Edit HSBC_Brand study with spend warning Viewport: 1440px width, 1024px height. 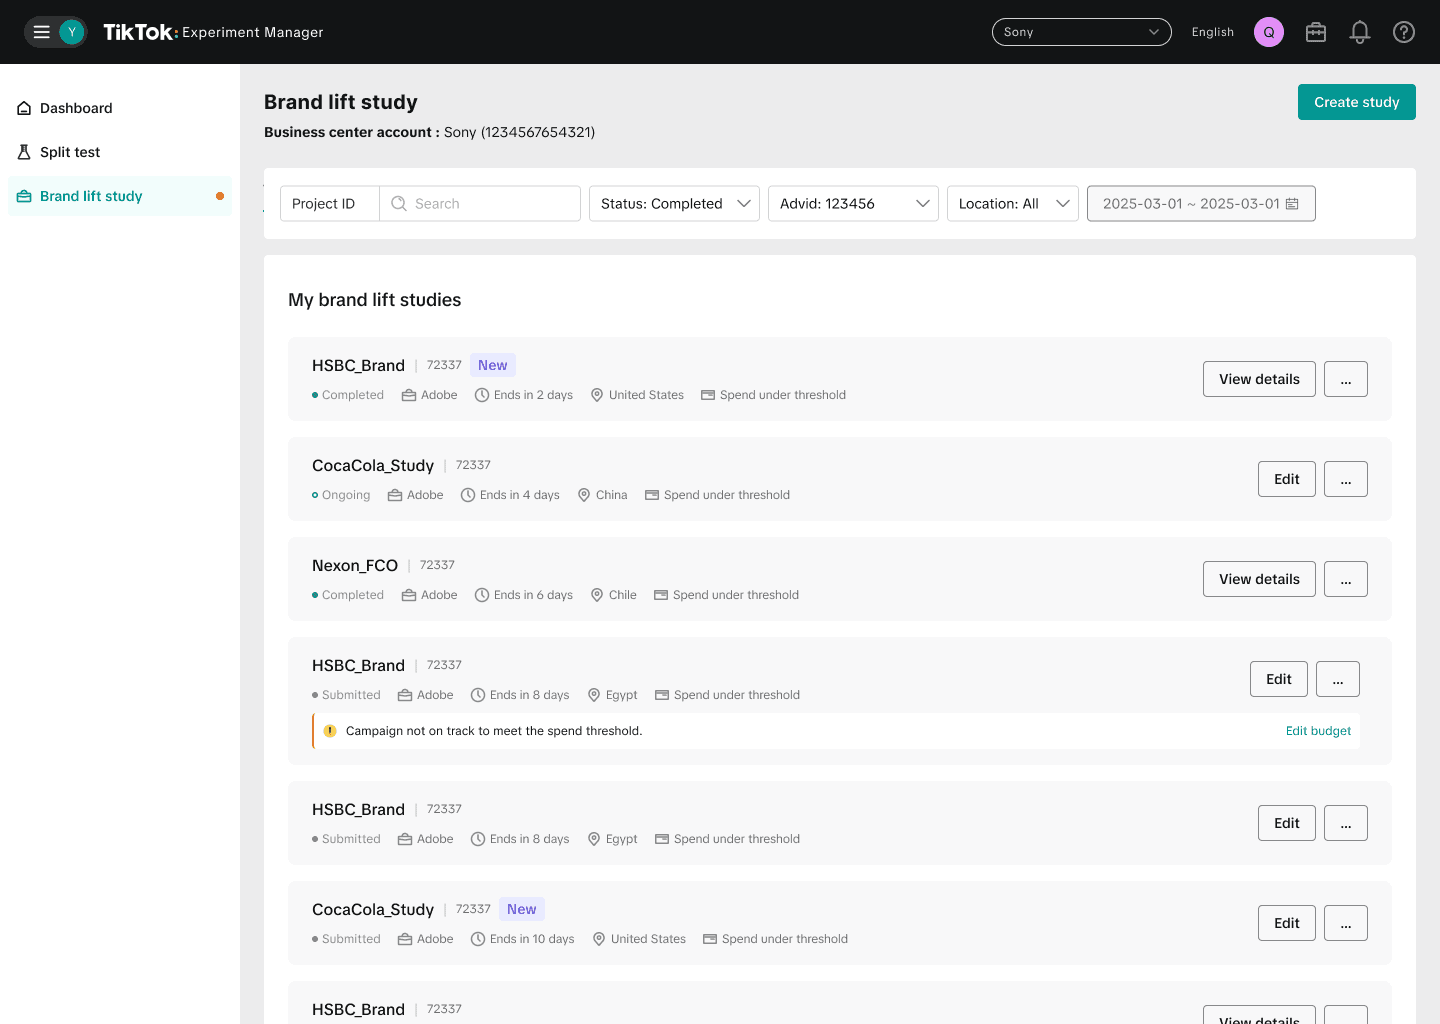click(1278, 679)
